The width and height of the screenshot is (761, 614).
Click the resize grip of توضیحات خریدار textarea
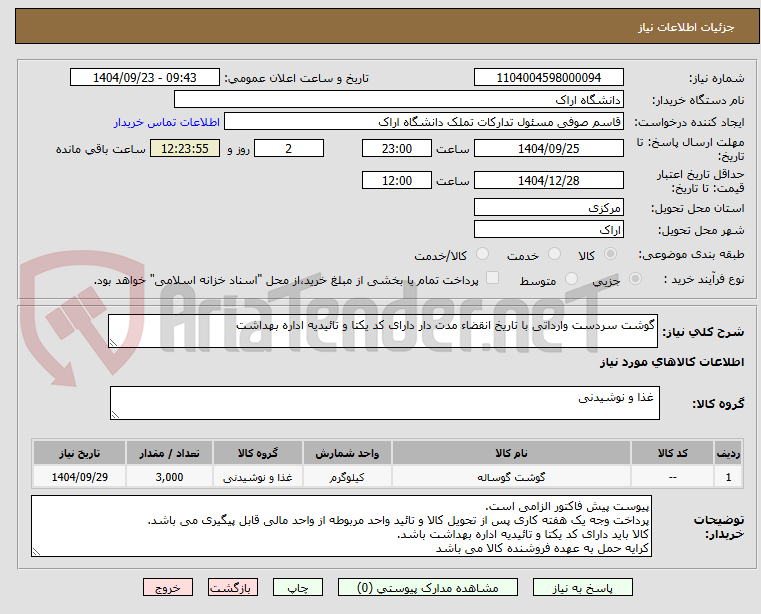coord(36,551)
